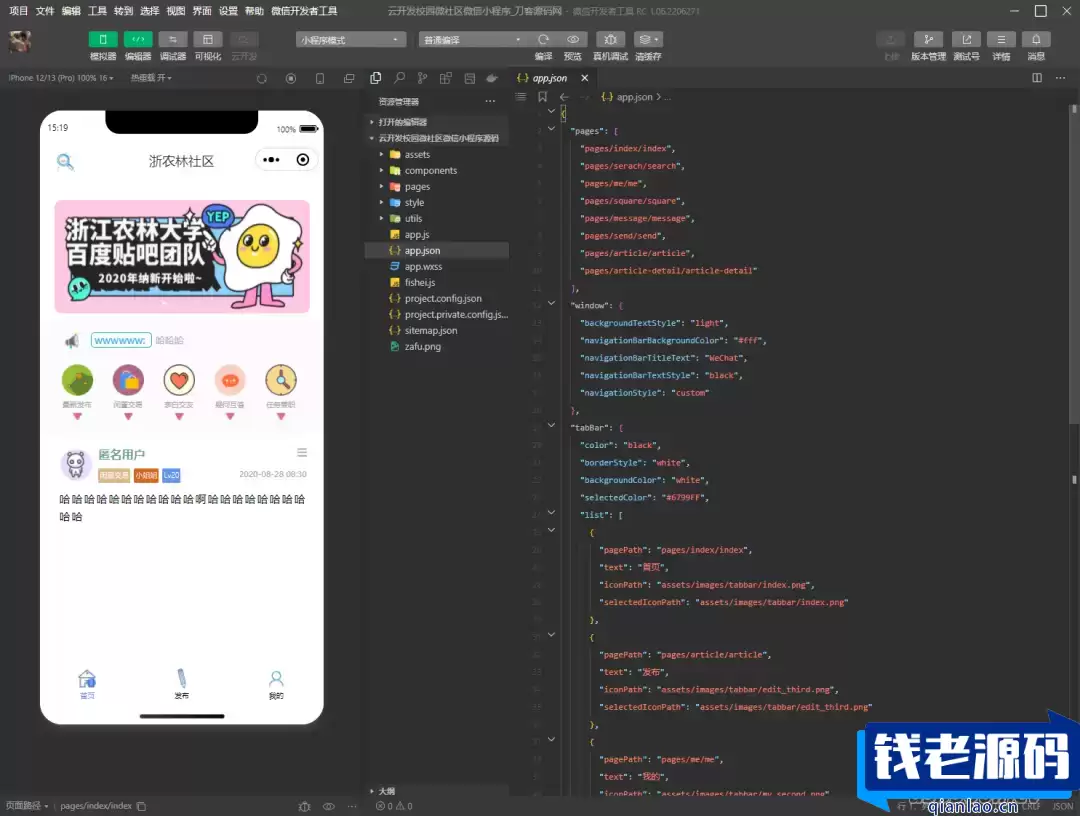
Task: Open the hot reload dropdown
Action: click(151, 78)
